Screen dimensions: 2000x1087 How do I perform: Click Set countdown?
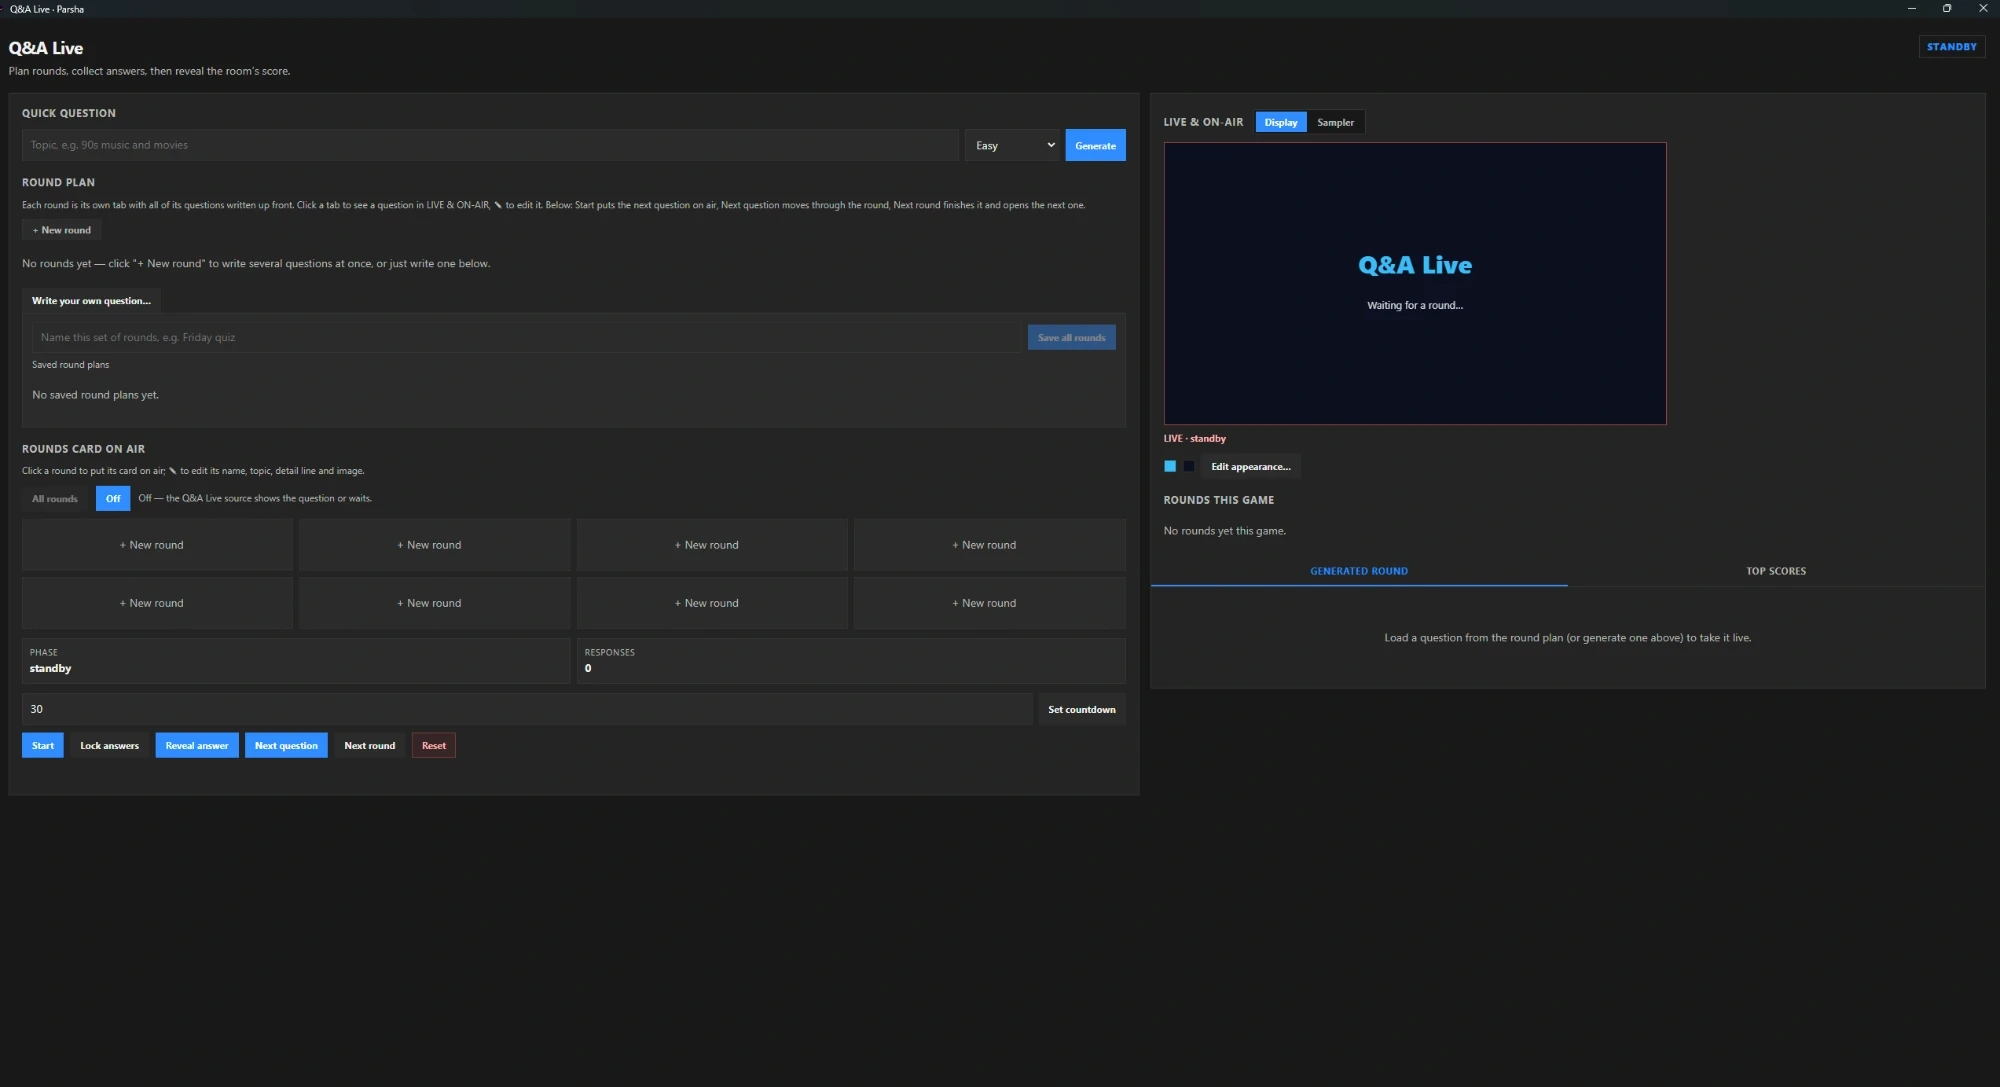(x=1082, y=709)
